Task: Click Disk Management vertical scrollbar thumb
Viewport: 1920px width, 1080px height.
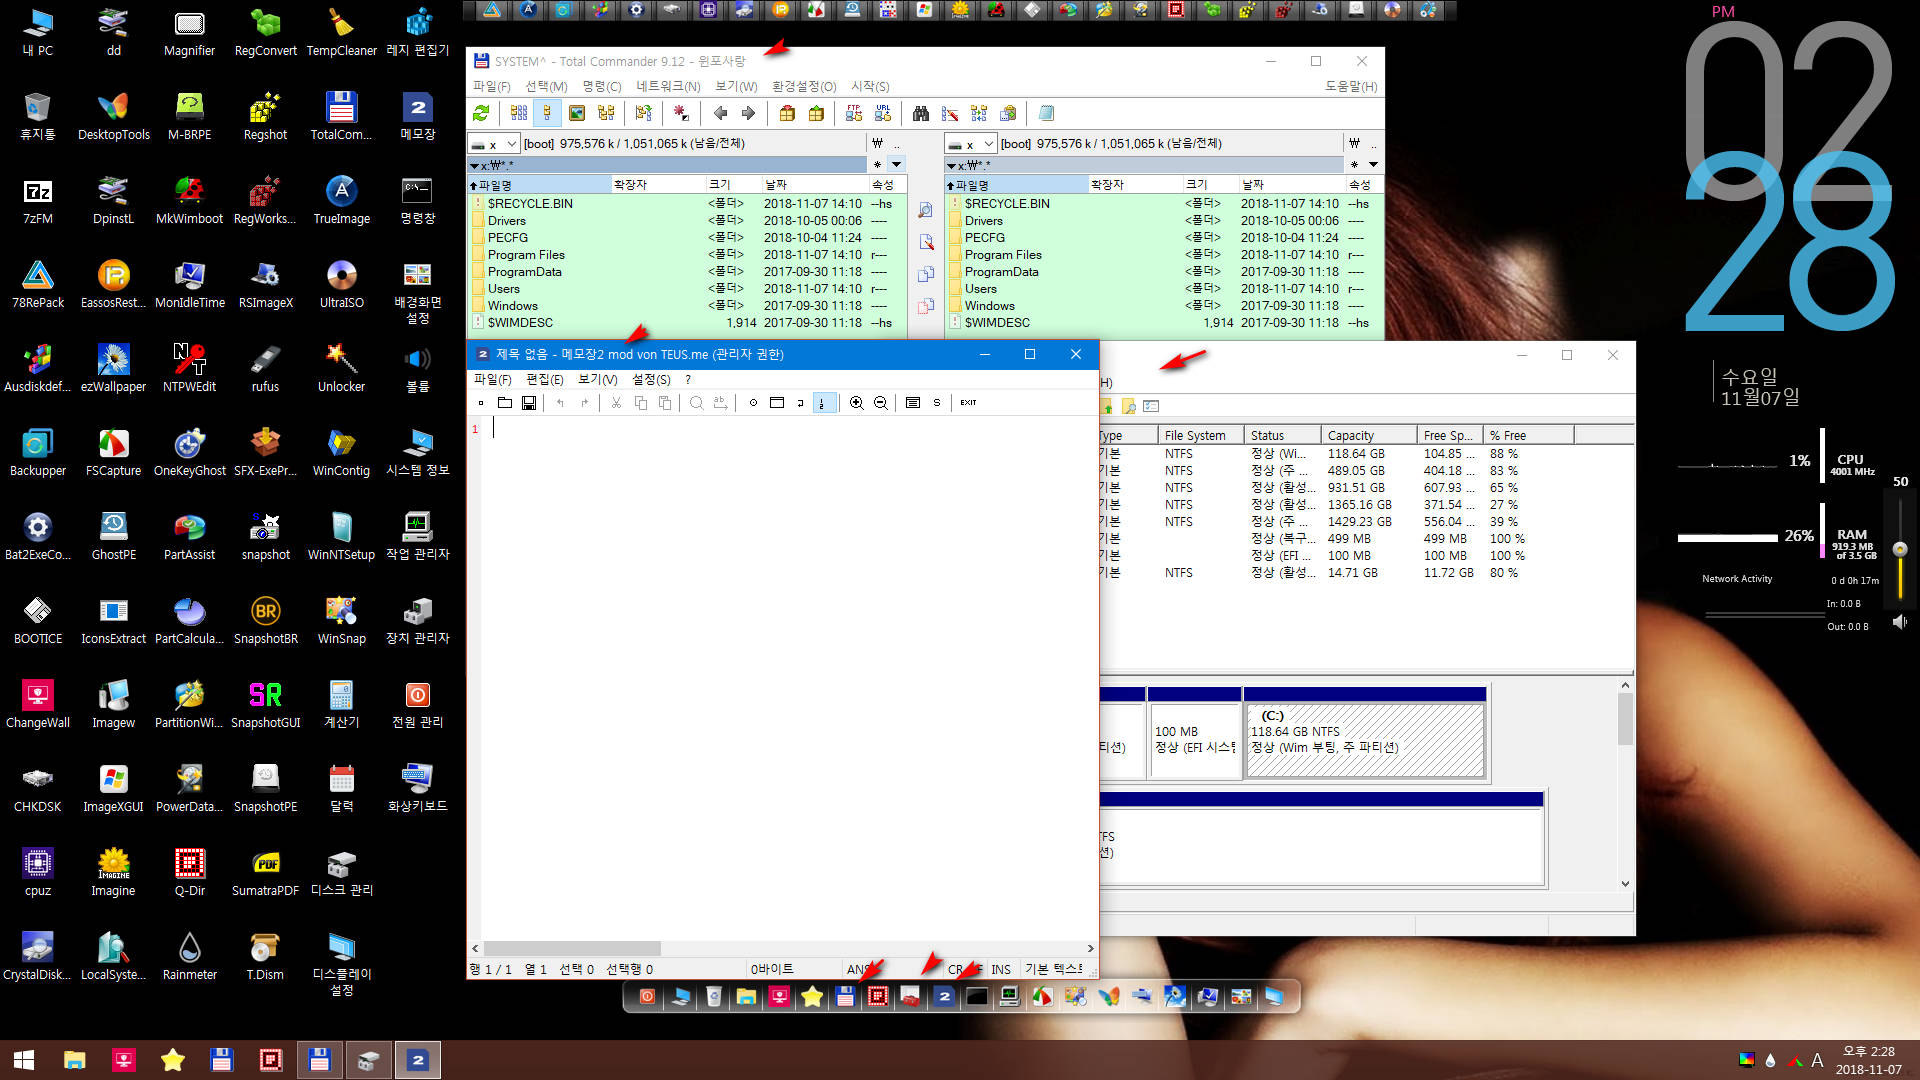Action: click(1625, 719)
